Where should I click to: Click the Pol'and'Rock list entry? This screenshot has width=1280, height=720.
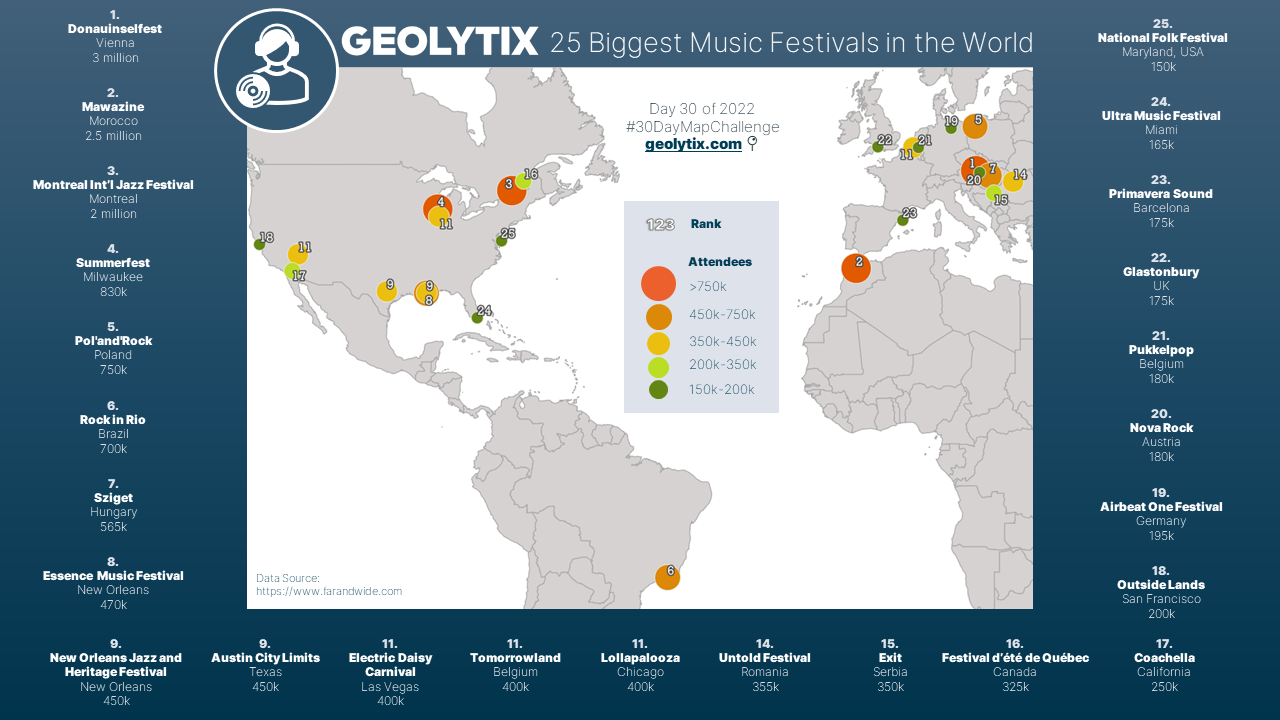point(113,348)
